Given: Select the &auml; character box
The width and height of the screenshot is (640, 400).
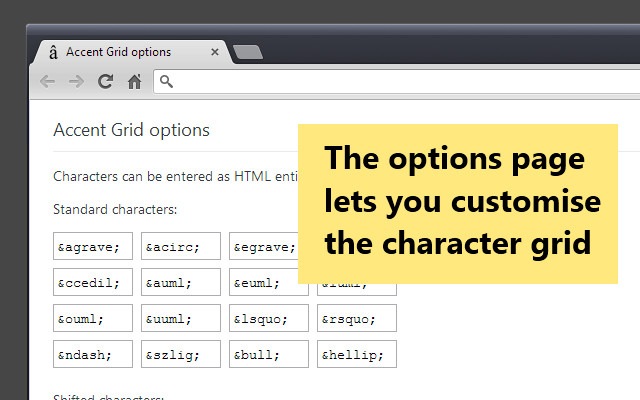Looking at the screenshot, I should click(x=181, y=283).
